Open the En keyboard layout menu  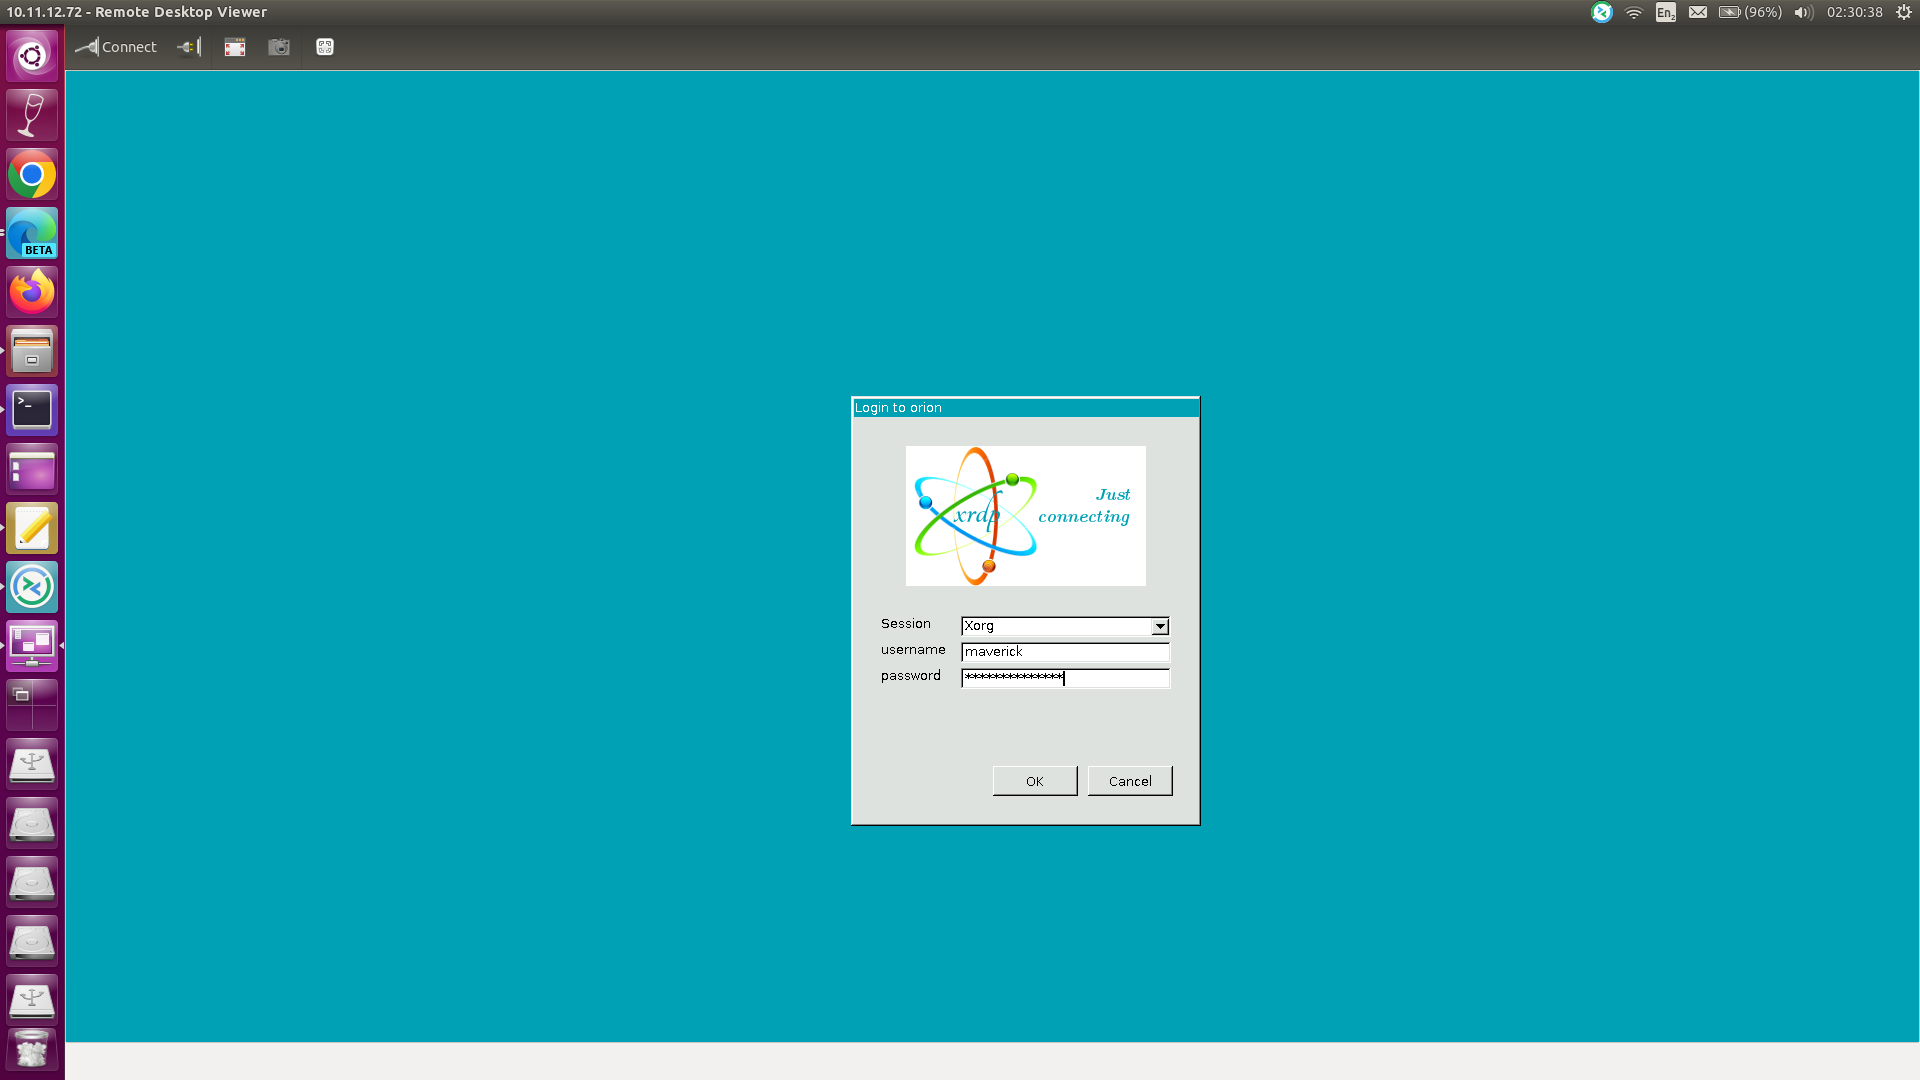click(x=1665, y=12)
